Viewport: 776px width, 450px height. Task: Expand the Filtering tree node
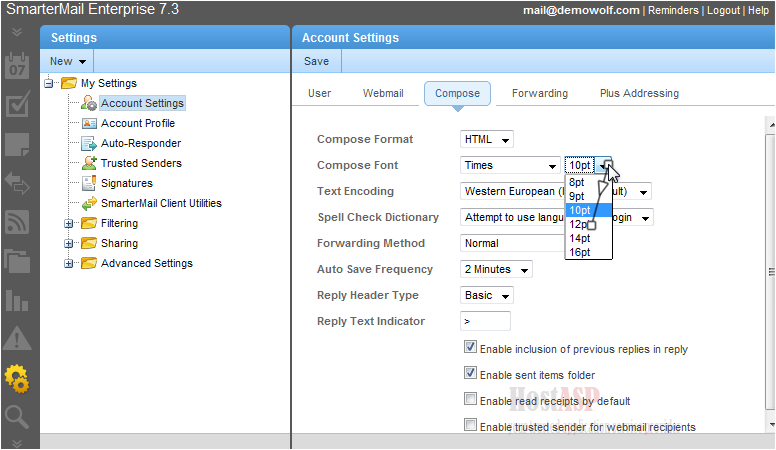[x=69, y=224]
